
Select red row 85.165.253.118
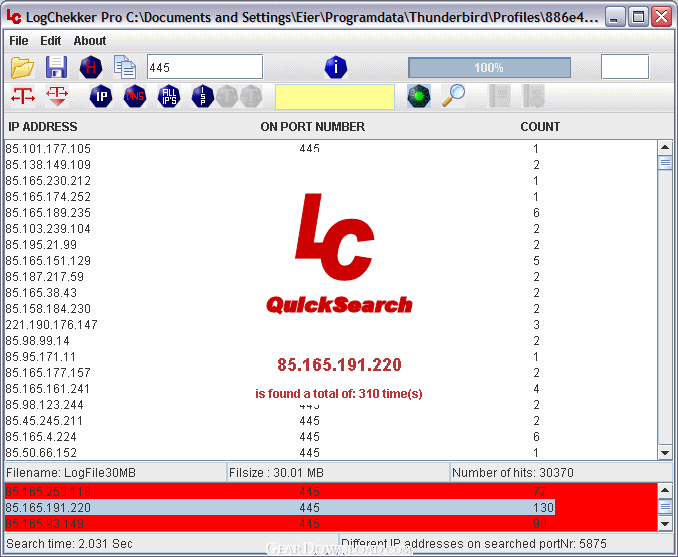331,491
